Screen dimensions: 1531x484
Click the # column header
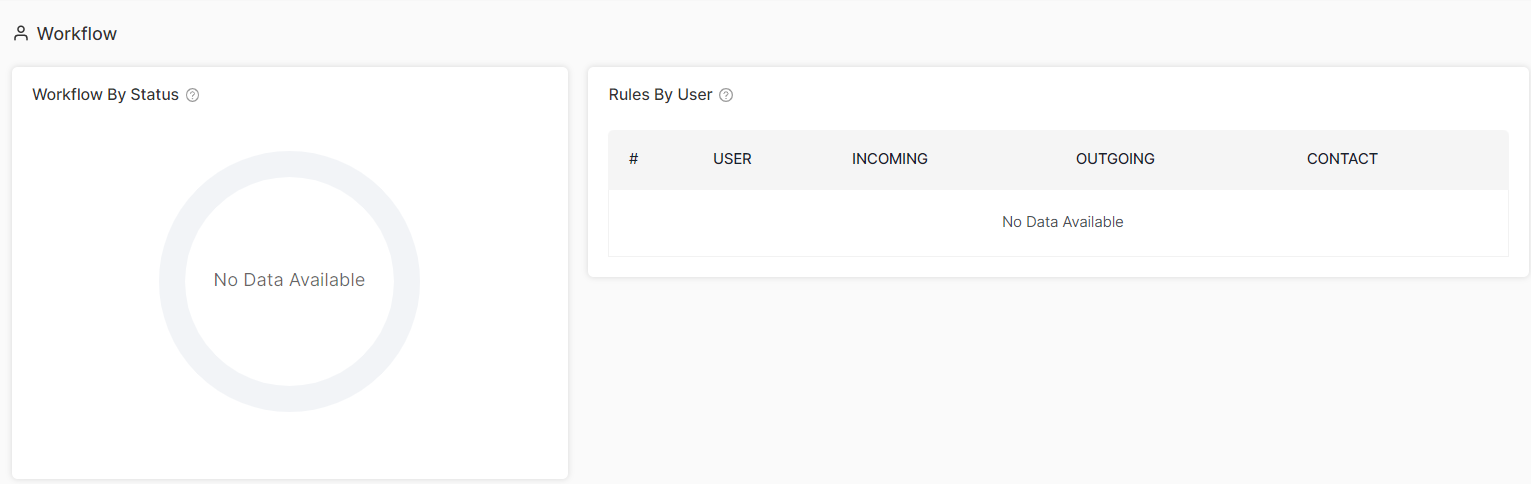point(634,159)
